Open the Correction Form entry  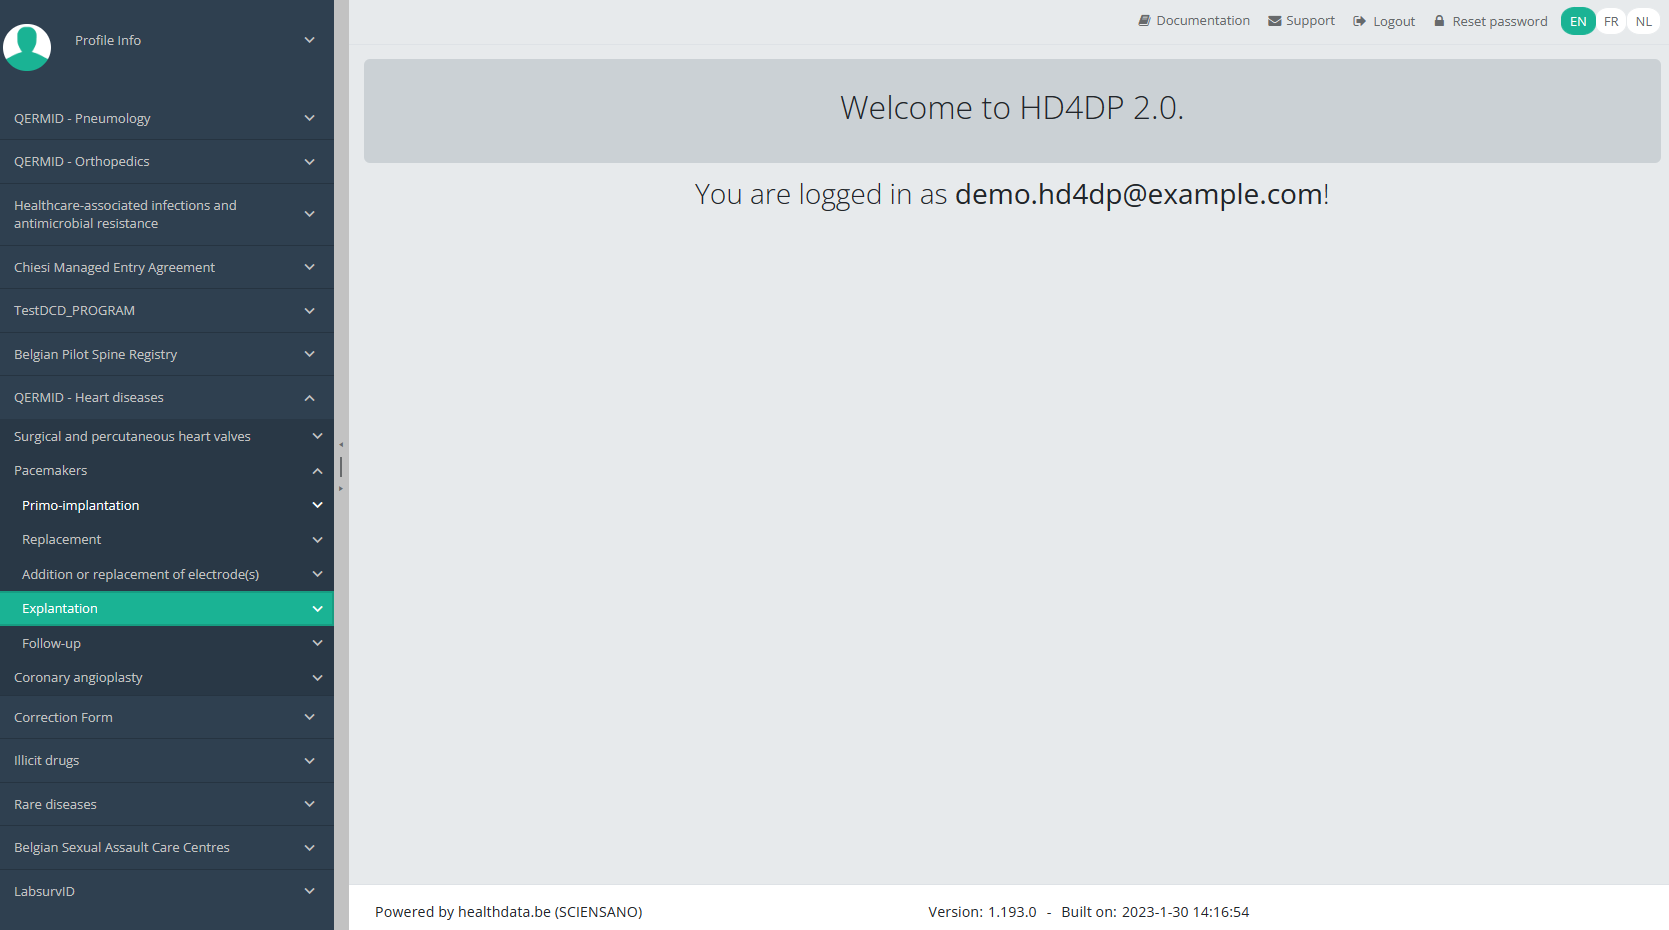pyautogui.click(x=63, y=718)
